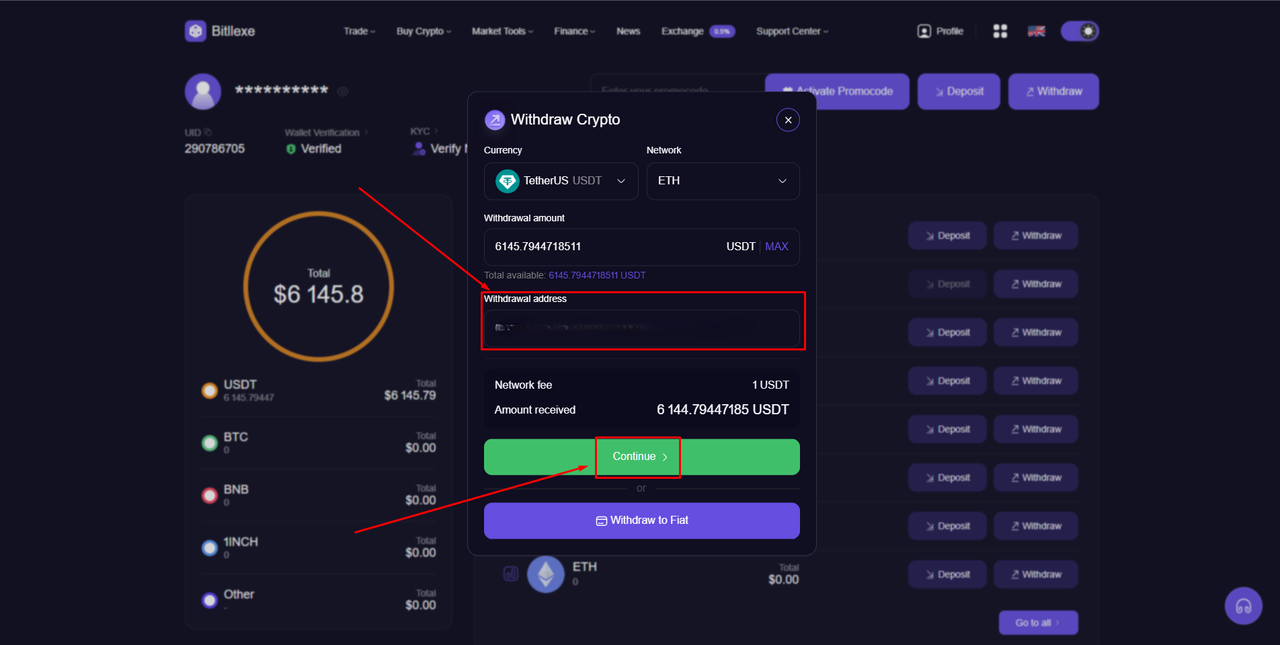Click MAX in the amount field
This screenshot has height=645, width=1280.
(x=777, y=246)
